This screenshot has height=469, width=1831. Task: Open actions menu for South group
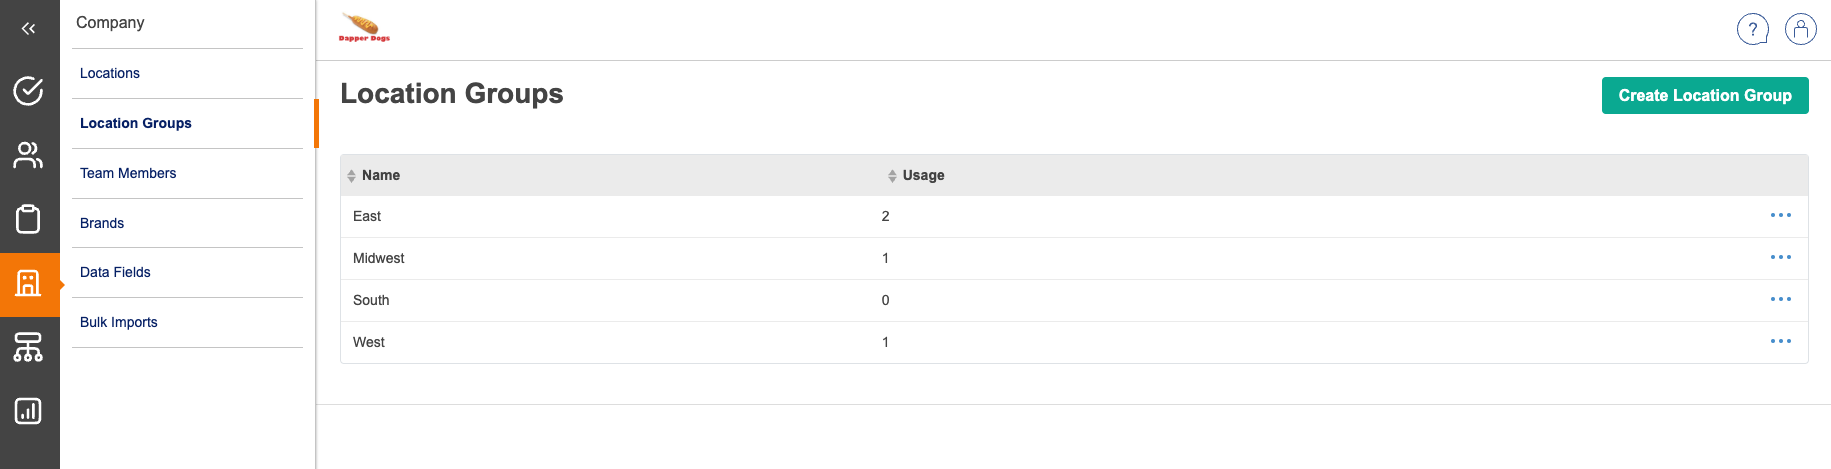click(1781, 300)
